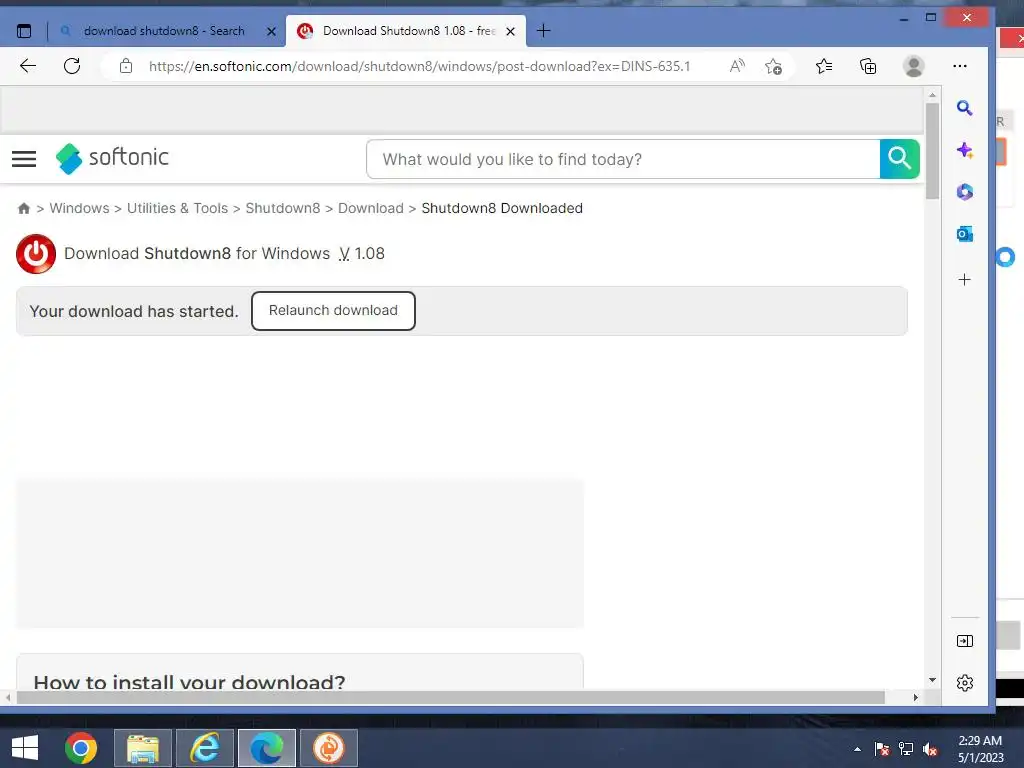The image size is (1024, 768).
Task: Click the Softonic logo
Action: [x=112, y=158]
